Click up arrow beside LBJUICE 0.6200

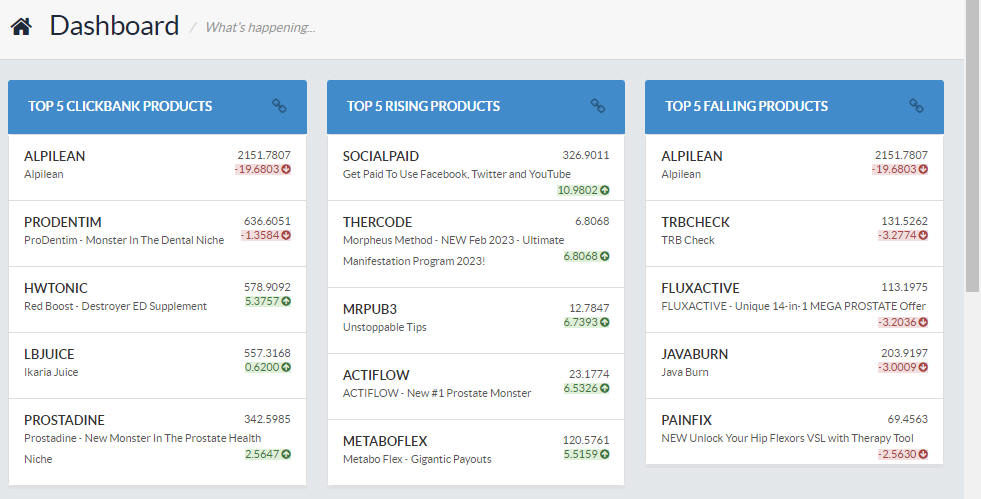pos(286,367)
